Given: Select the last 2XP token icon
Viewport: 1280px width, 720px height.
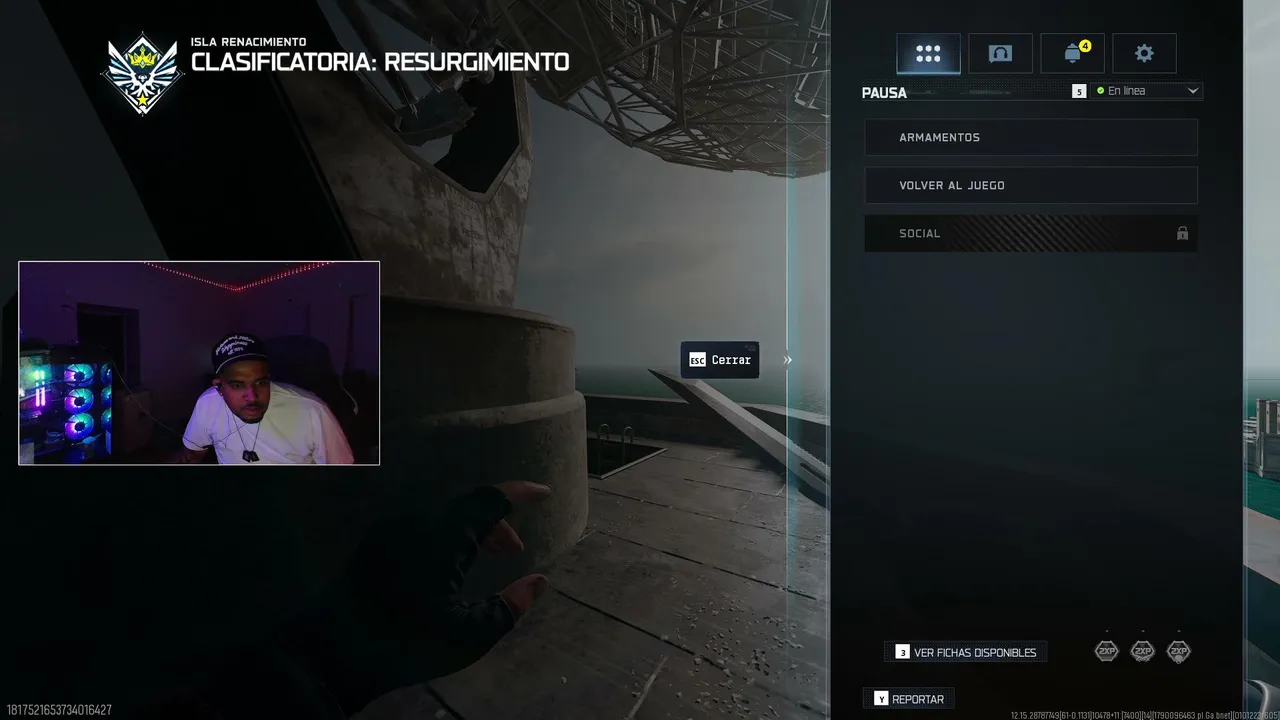Looking at the screenshot, I should (1179, 651).
